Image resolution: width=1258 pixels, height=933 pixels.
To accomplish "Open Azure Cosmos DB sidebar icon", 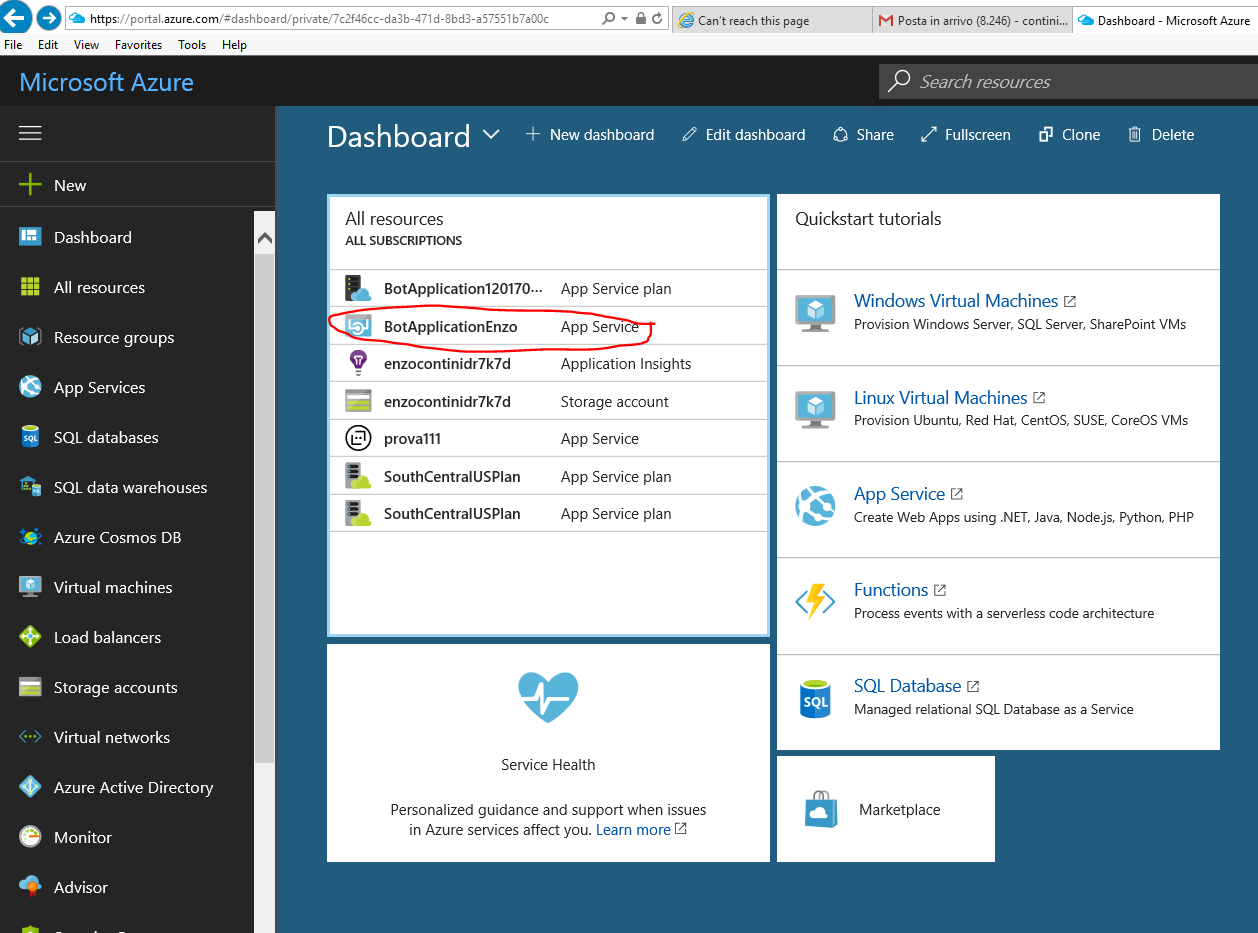I will 30,538.
